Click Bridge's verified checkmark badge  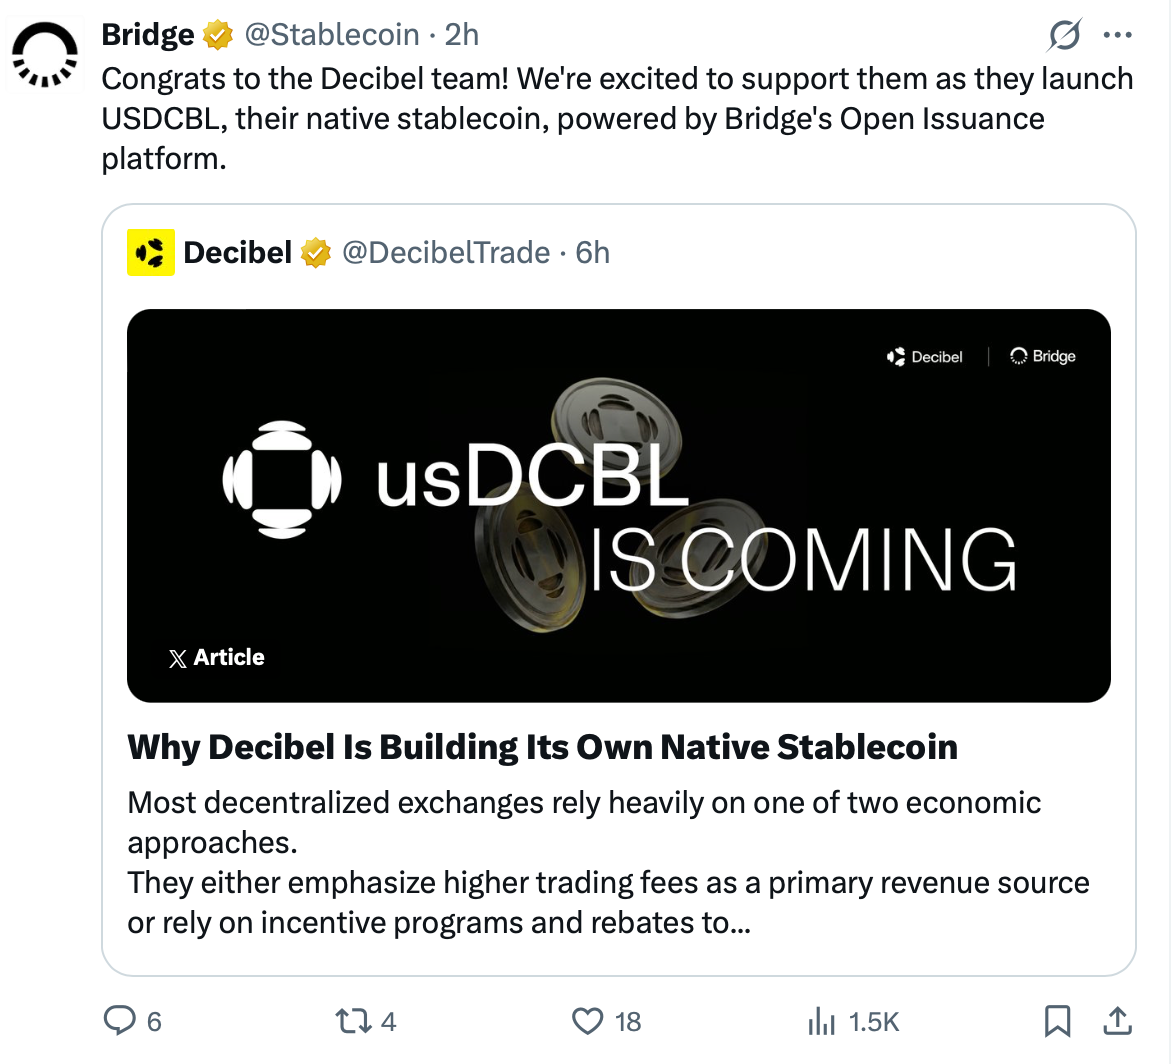pos(216,34)
